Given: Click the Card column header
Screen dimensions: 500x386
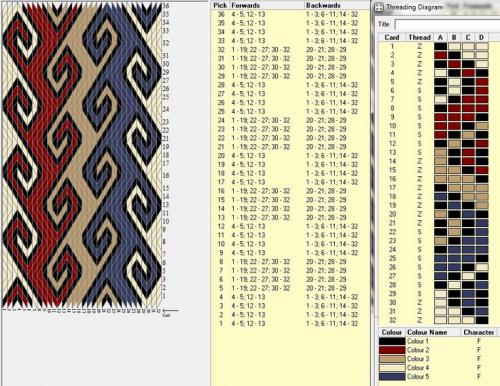Looking at the screenshot, I should (392, 37).
